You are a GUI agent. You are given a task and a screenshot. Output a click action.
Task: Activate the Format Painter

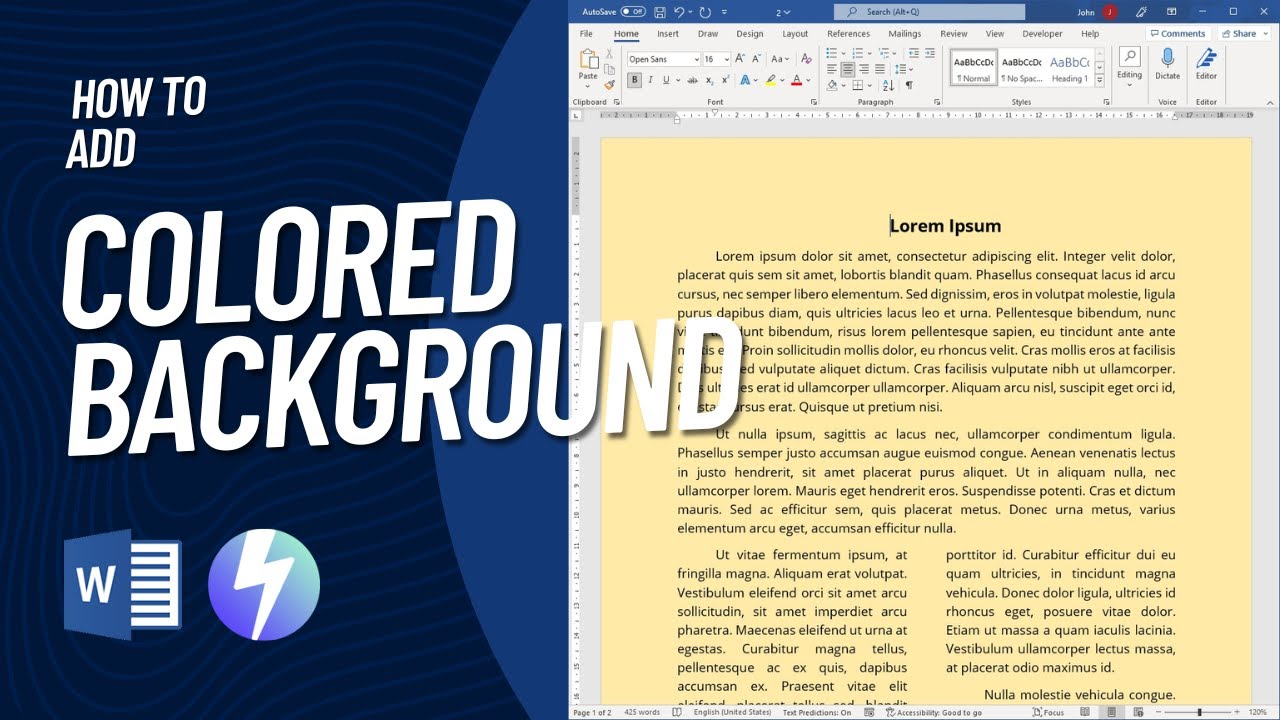[610, 85]
